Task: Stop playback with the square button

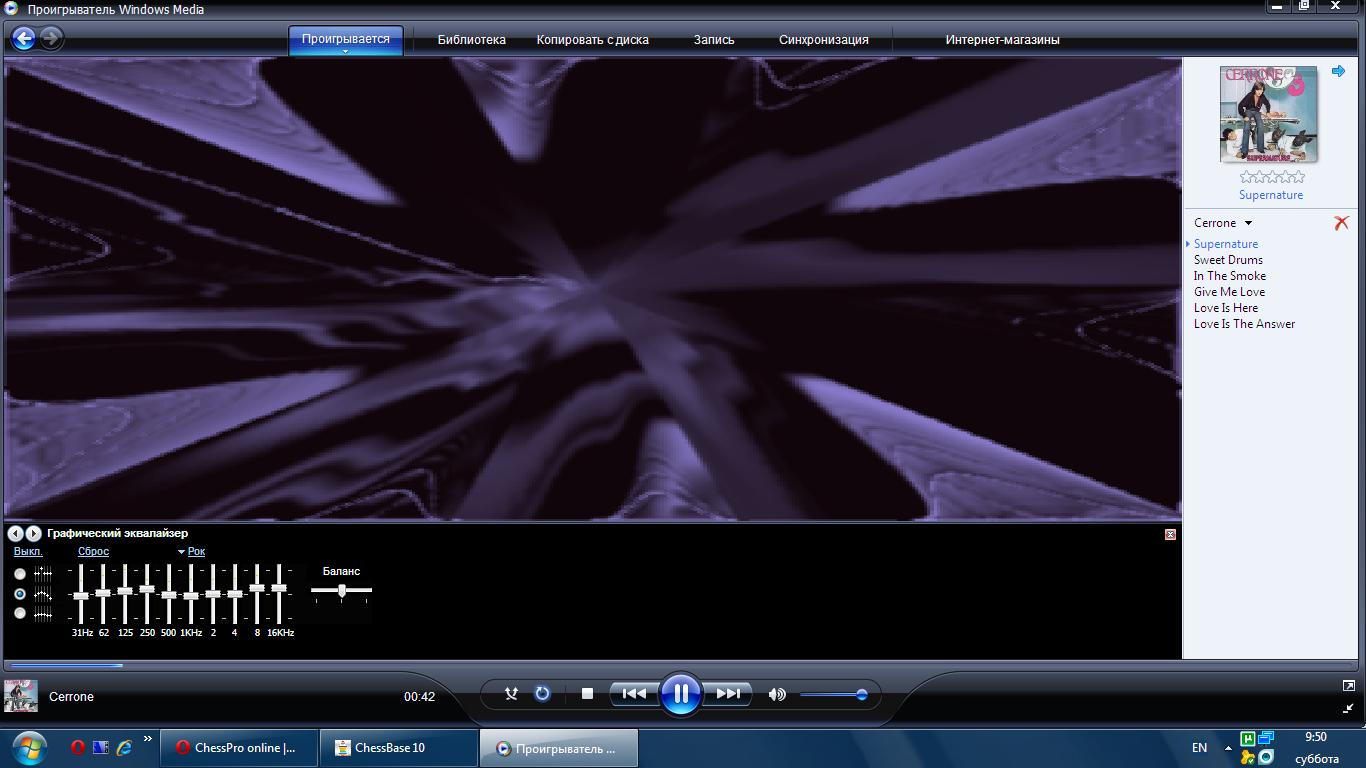Action: click(587, 693)
